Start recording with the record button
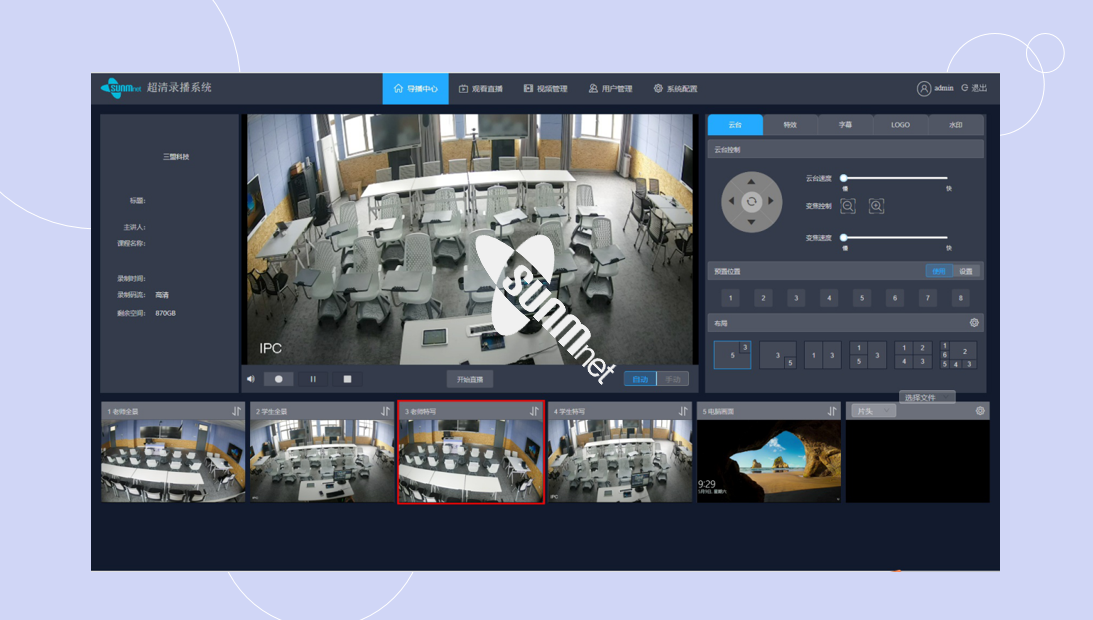Viewport: 1093px width, 620px height. (278, 379)
